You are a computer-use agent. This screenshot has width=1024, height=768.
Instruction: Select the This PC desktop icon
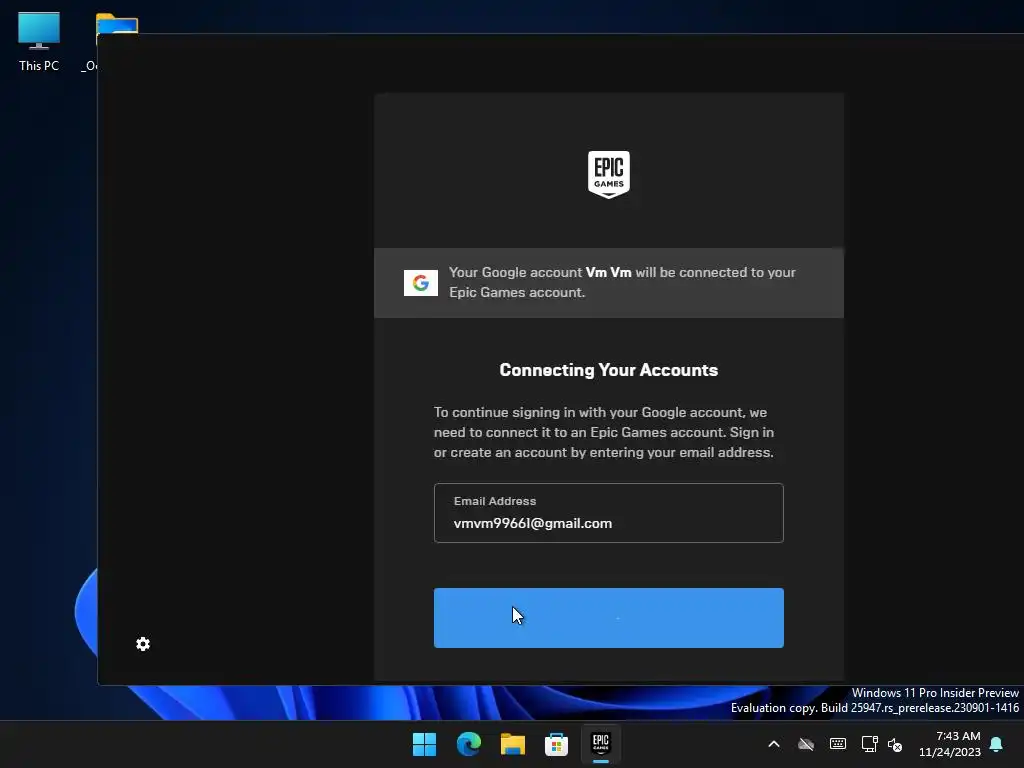[x=39, y=42]
